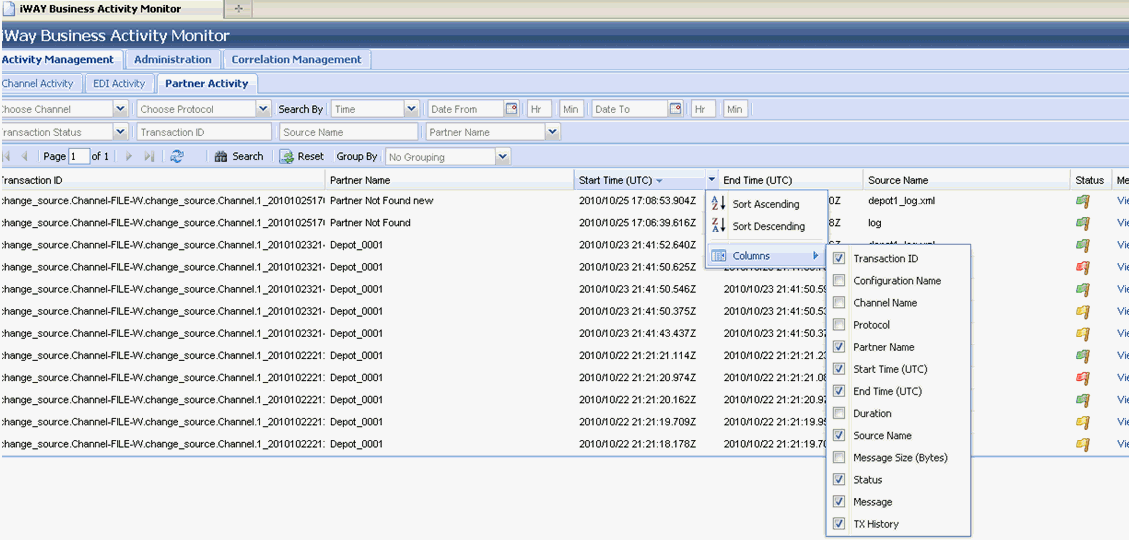
Task: Click the Reset button
Action: coord(302,156)
